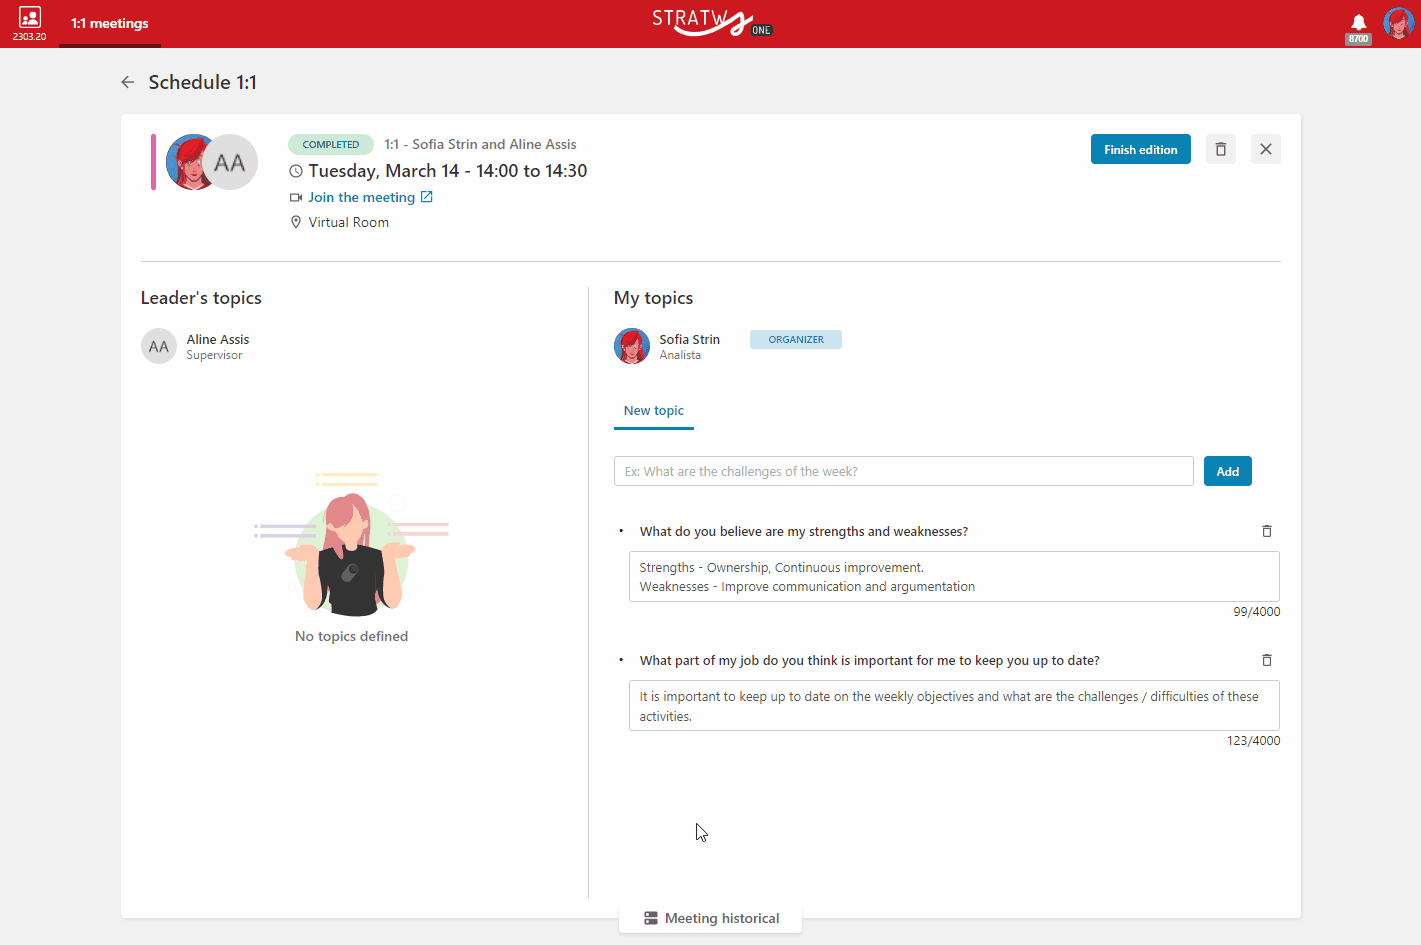Edit the strengths and weaknesses answer box

(x=954, y=577)
